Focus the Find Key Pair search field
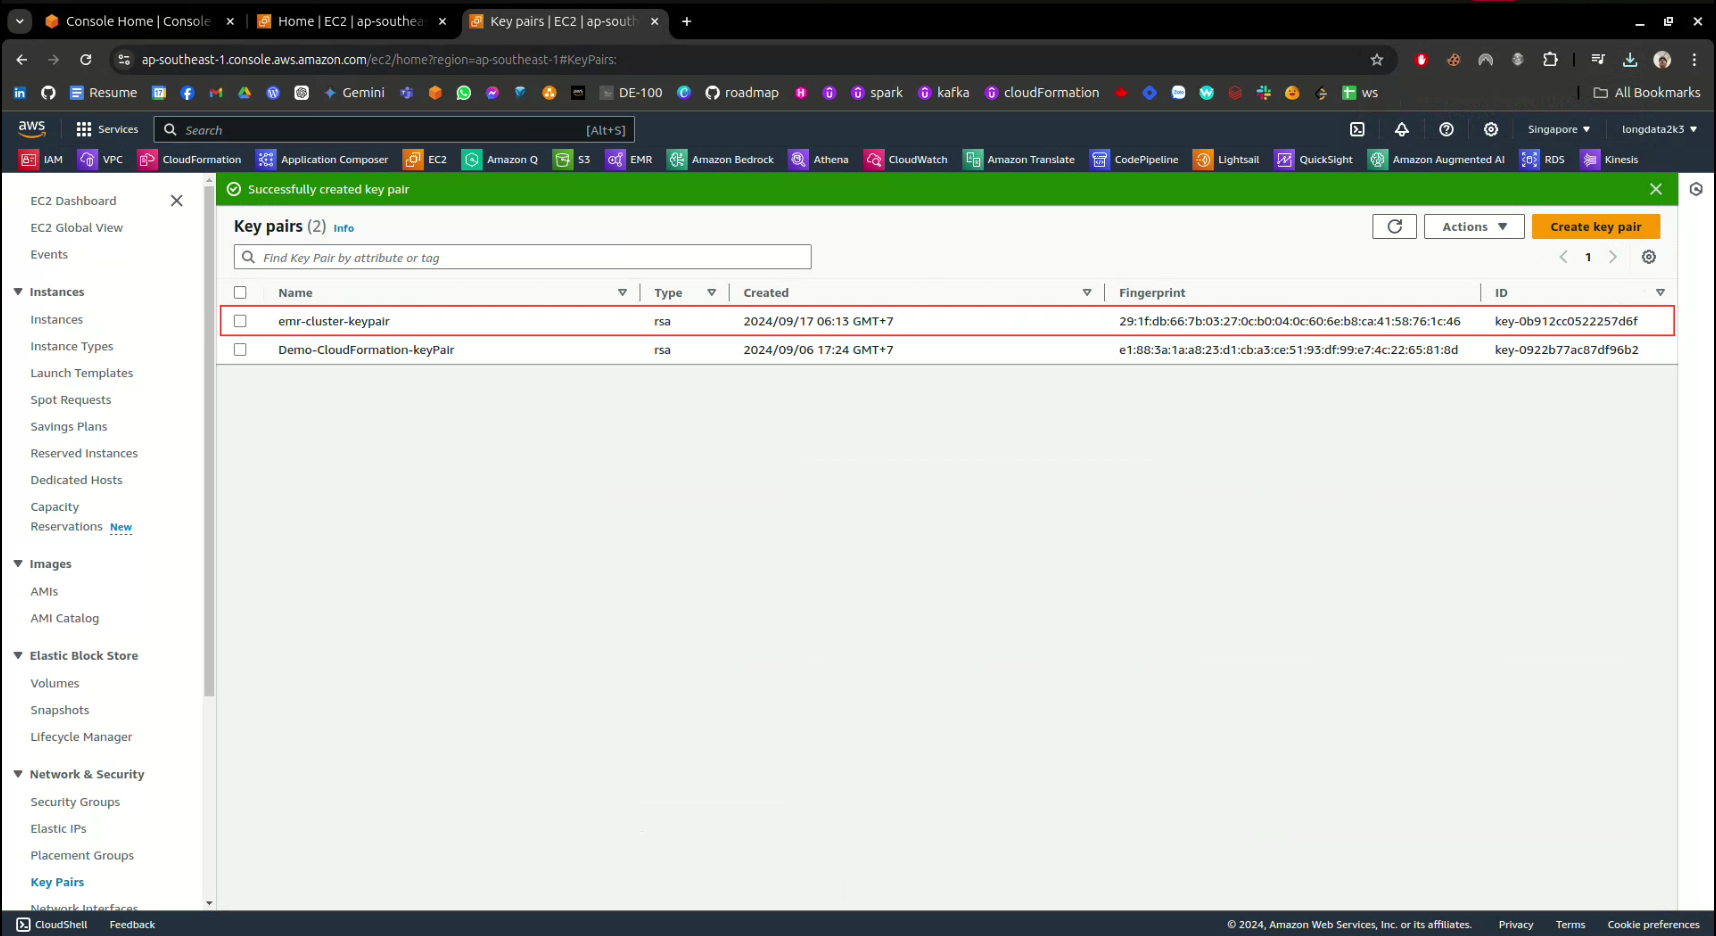This screenshot has width=1716, height=936. click(x=530, y=257)
